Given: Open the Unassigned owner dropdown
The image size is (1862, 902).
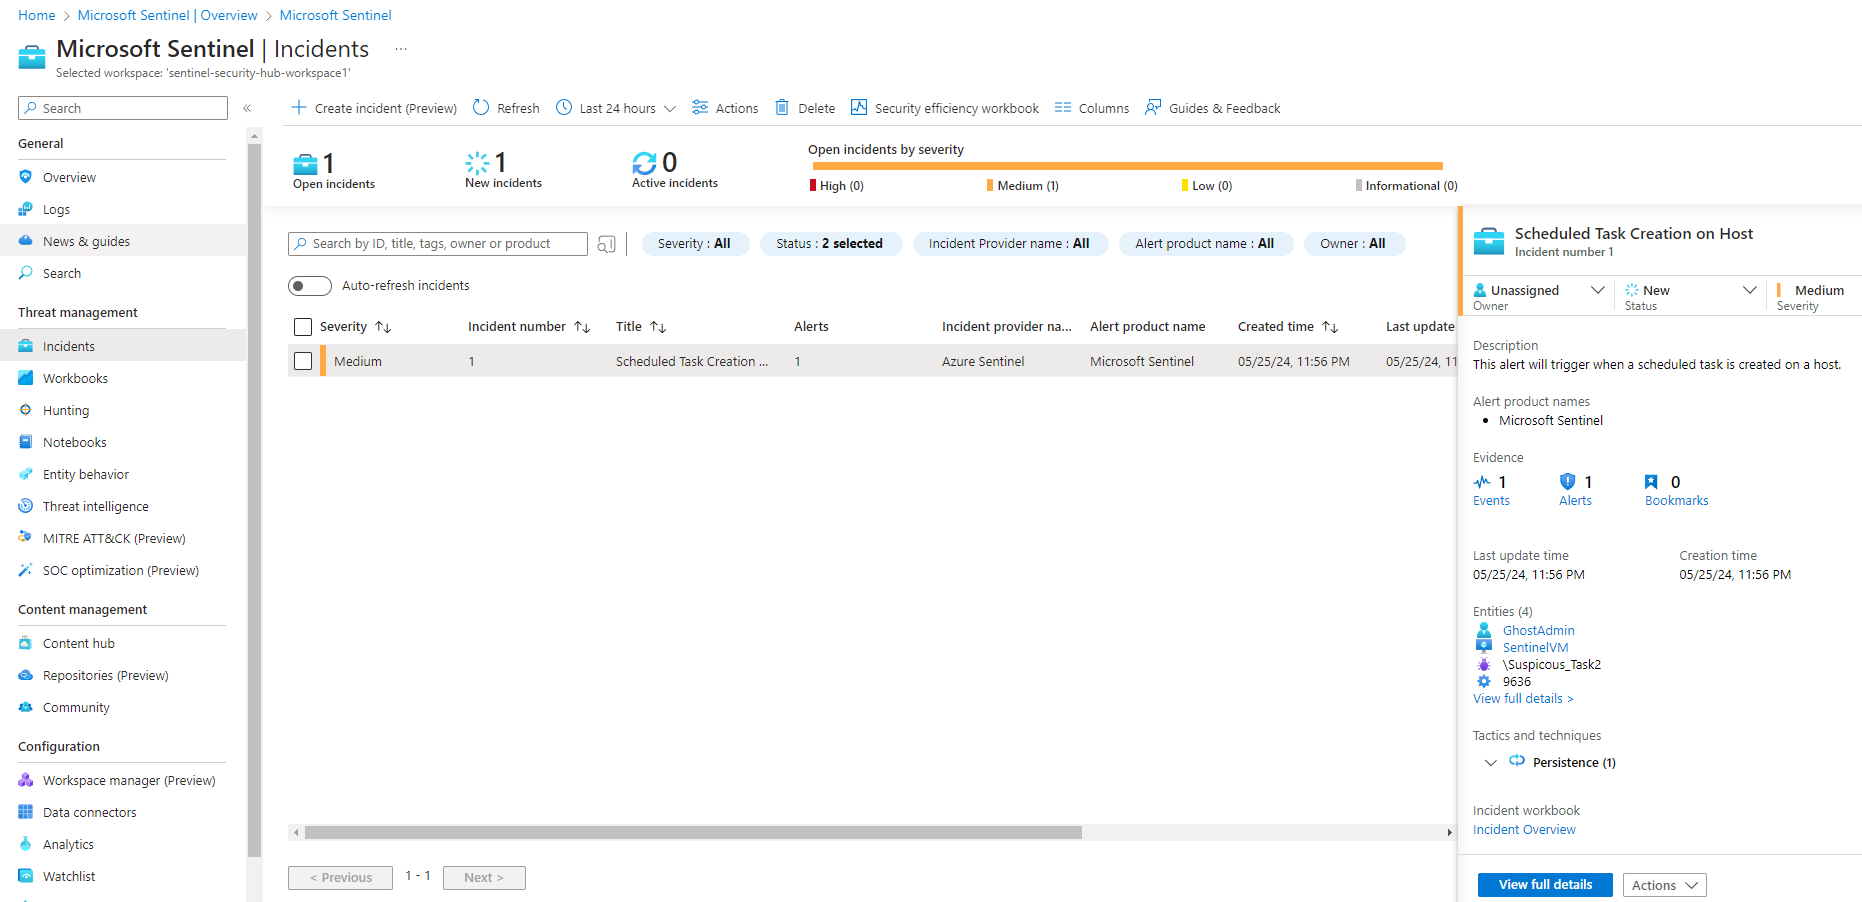Looking at the screenshot, I should pyautogui.click(x=1539, y=290).
